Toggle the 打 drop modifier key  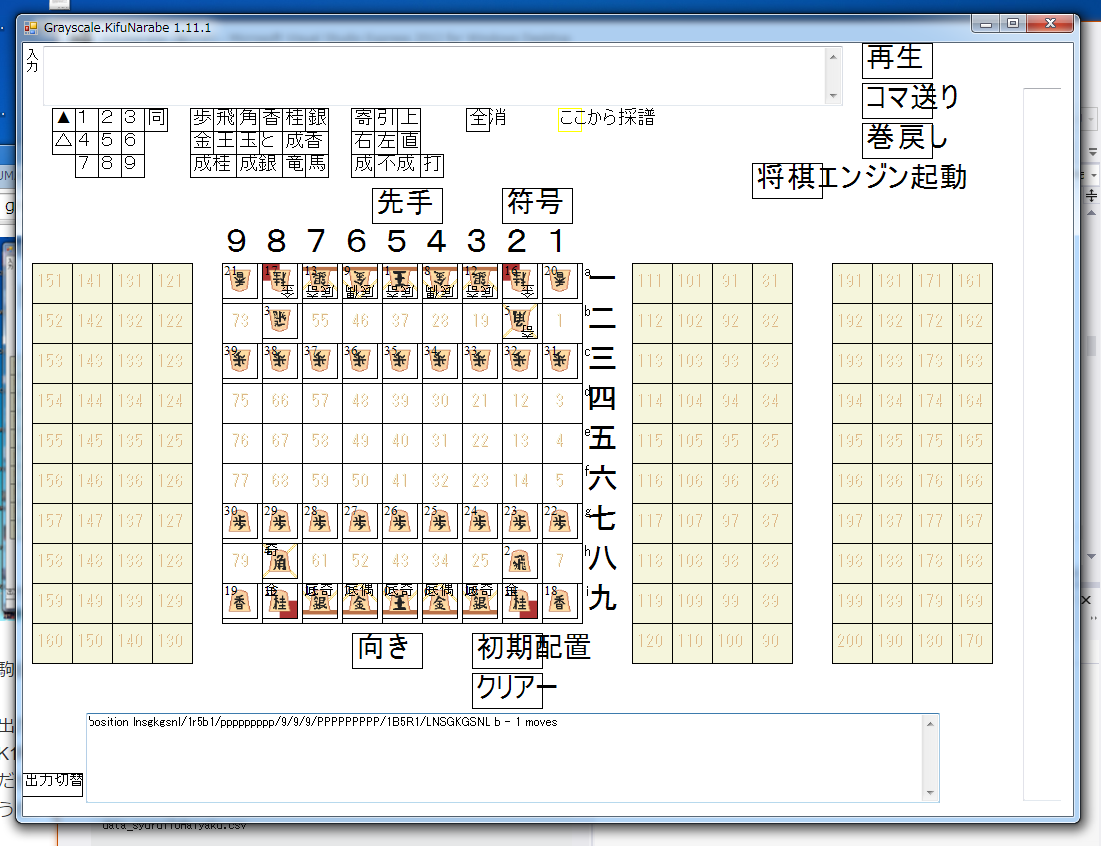(x=432, y=165)
